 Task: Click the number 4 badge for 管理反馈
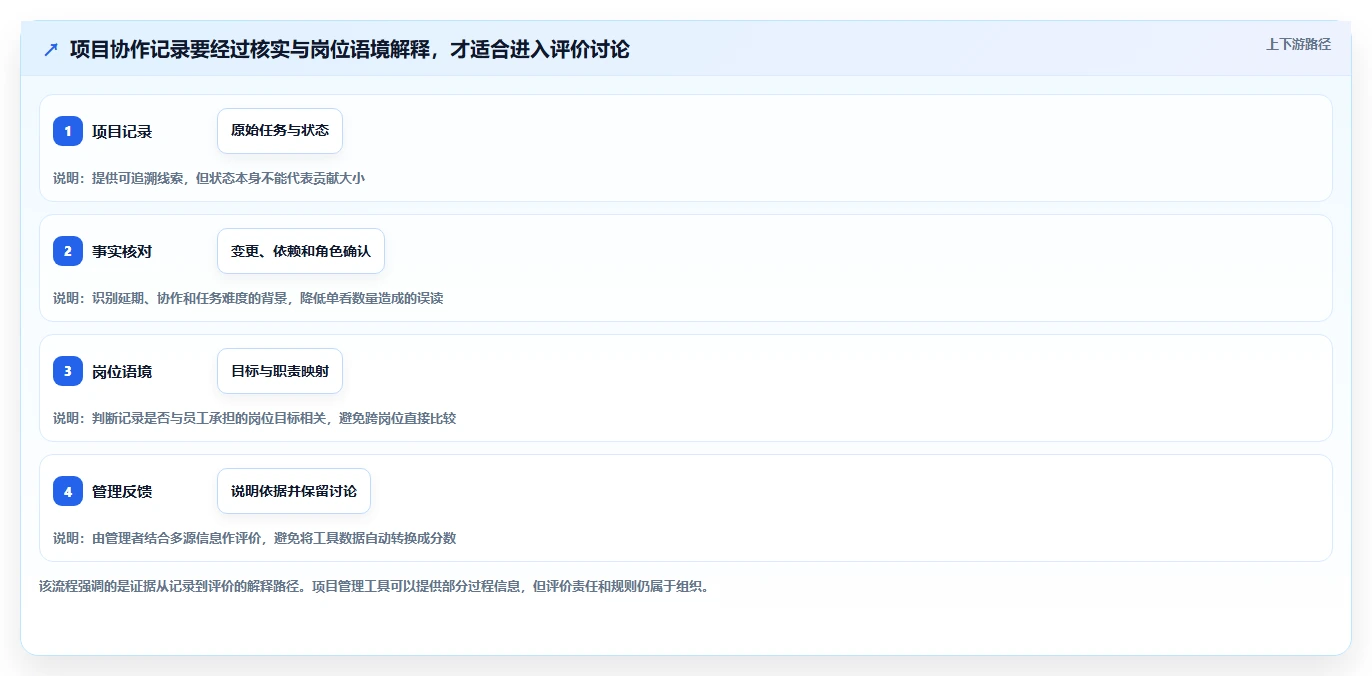click(x=68, y=491)
